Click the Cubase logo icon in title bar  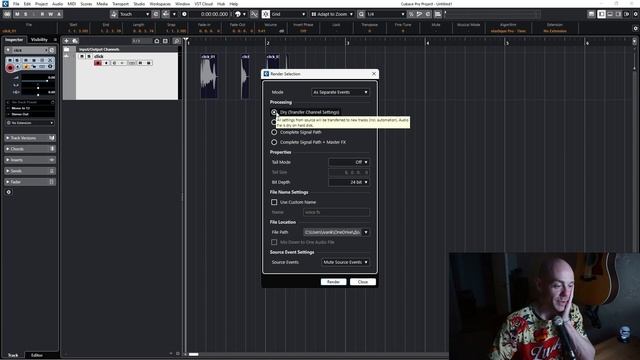pyautogui.click(x=5, y=4)
